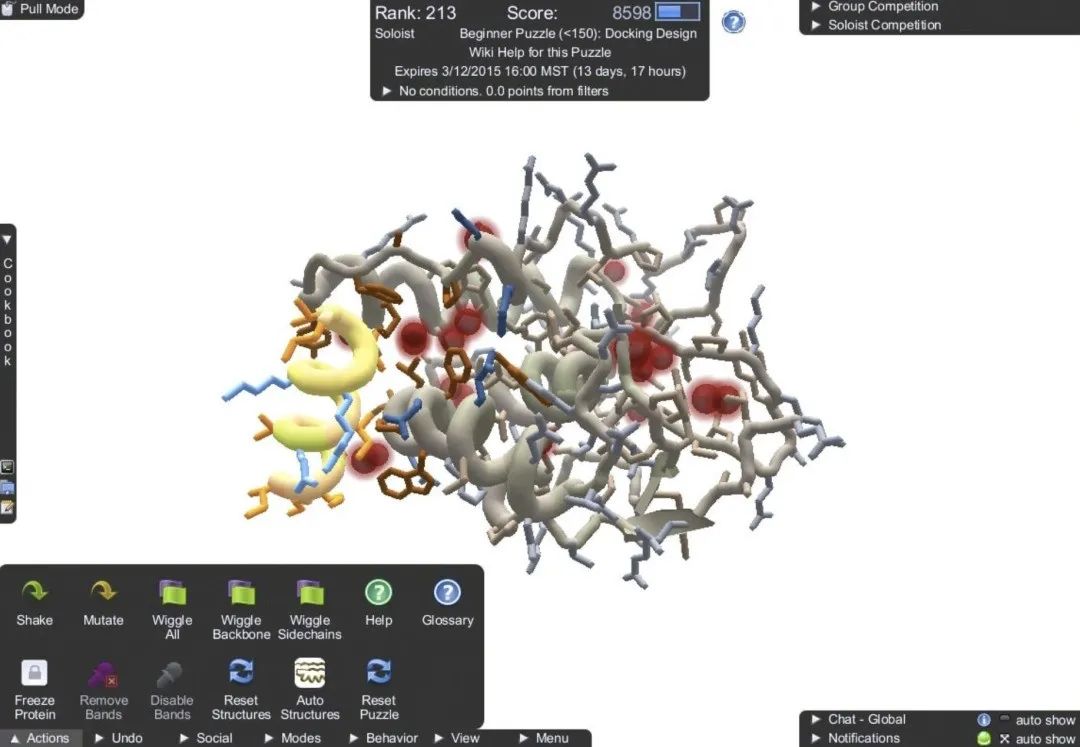Click Reset Structures icon
1080x747 pixels.
241,672
